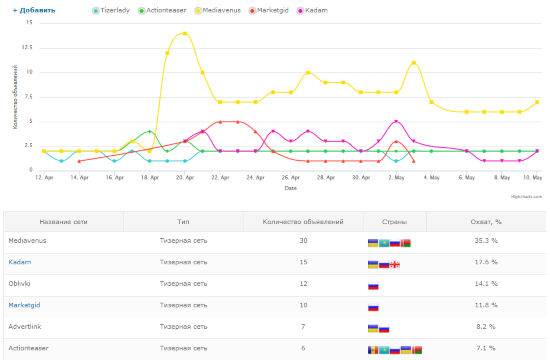Sort the table by the Тип column header
The width and height of the screenshot is (550, 360).
point(183,222)
